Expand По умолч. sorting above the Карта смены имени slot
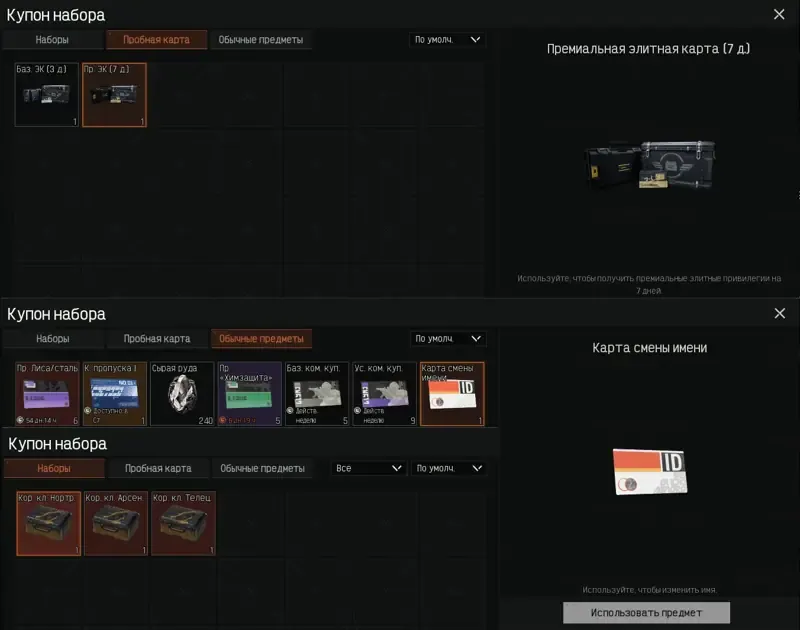Viewport: 800px width, 630px height. 448,339
